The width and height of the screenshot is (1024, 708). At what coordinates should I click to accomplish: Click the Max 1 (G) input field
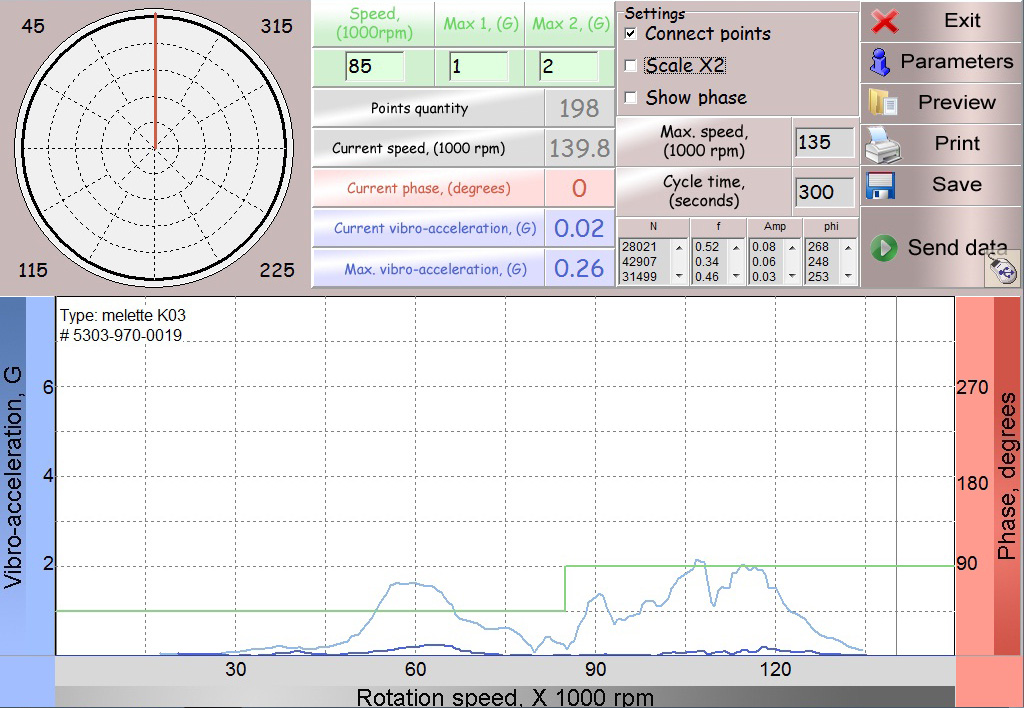[x=478, y=67]
